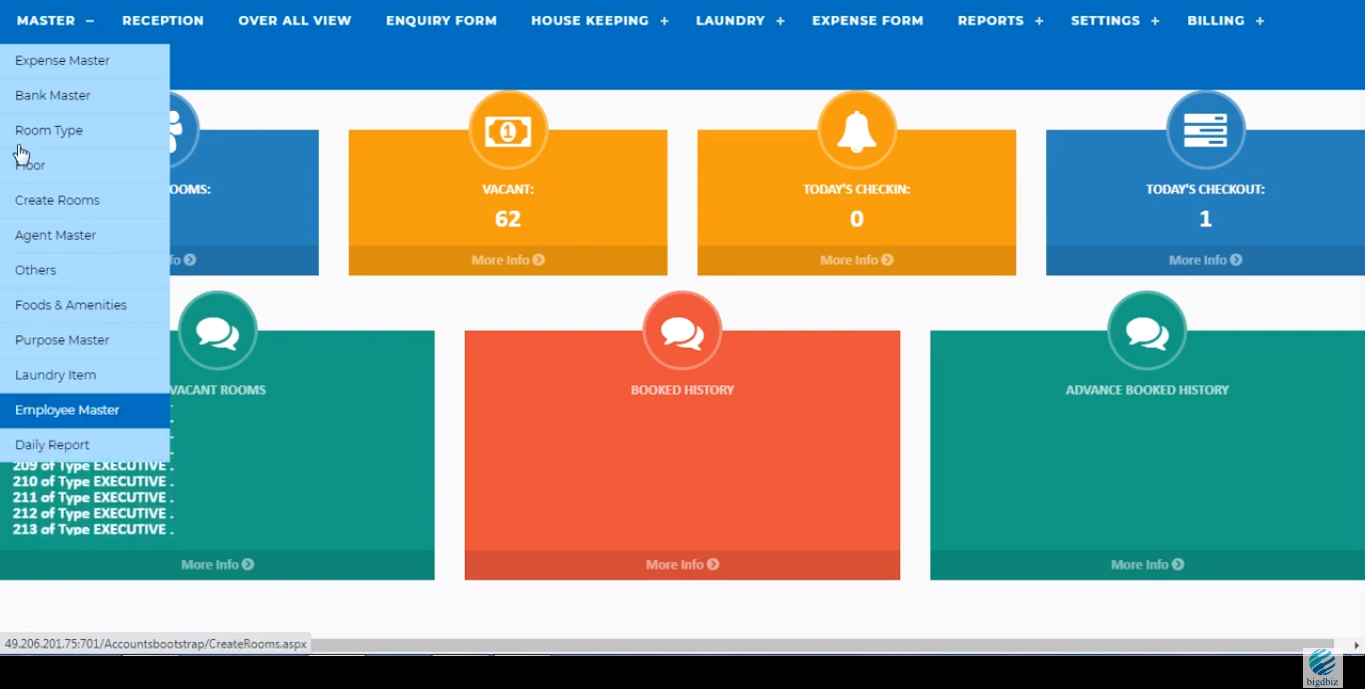Screen dimensions: 1365x689
Task: Click the Today's Checkout count 1
Action: (x=1205, y=219)
